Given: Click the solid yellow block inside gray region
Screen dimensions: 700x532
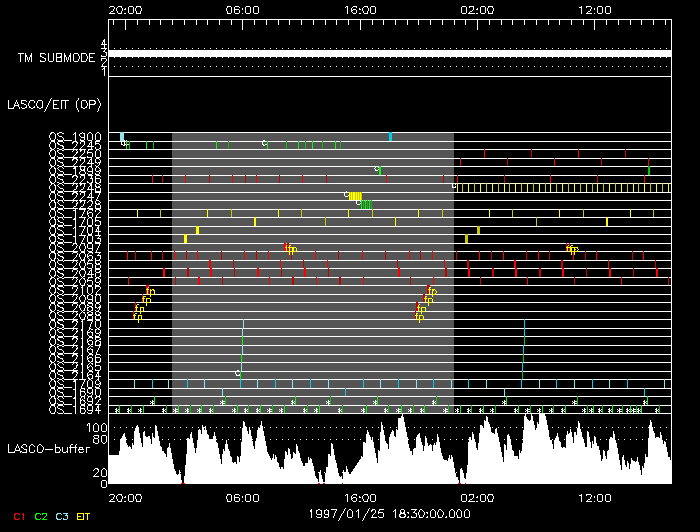Looking at the screenshot, I should [355, 195].
